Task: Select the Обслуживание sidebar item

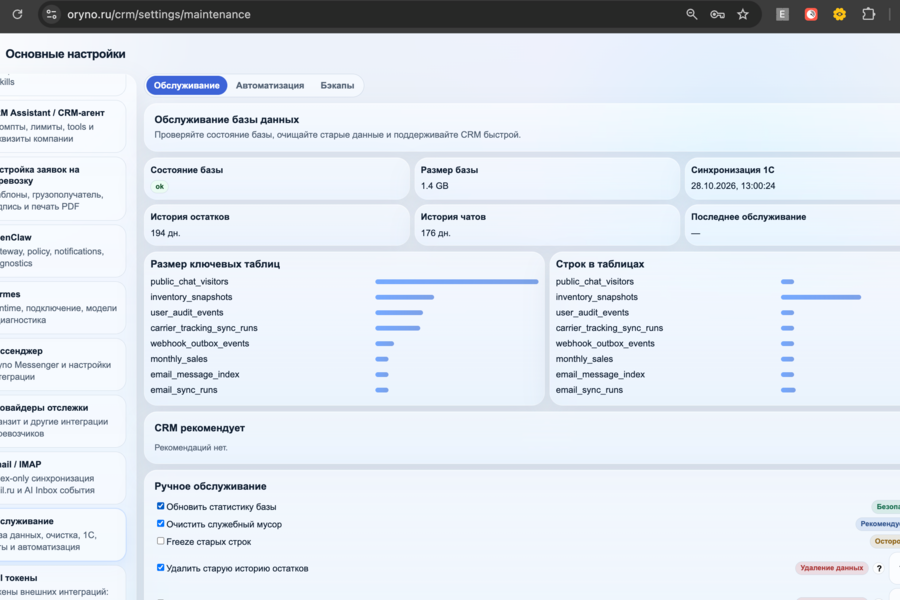Action: [x=62, y=535]
